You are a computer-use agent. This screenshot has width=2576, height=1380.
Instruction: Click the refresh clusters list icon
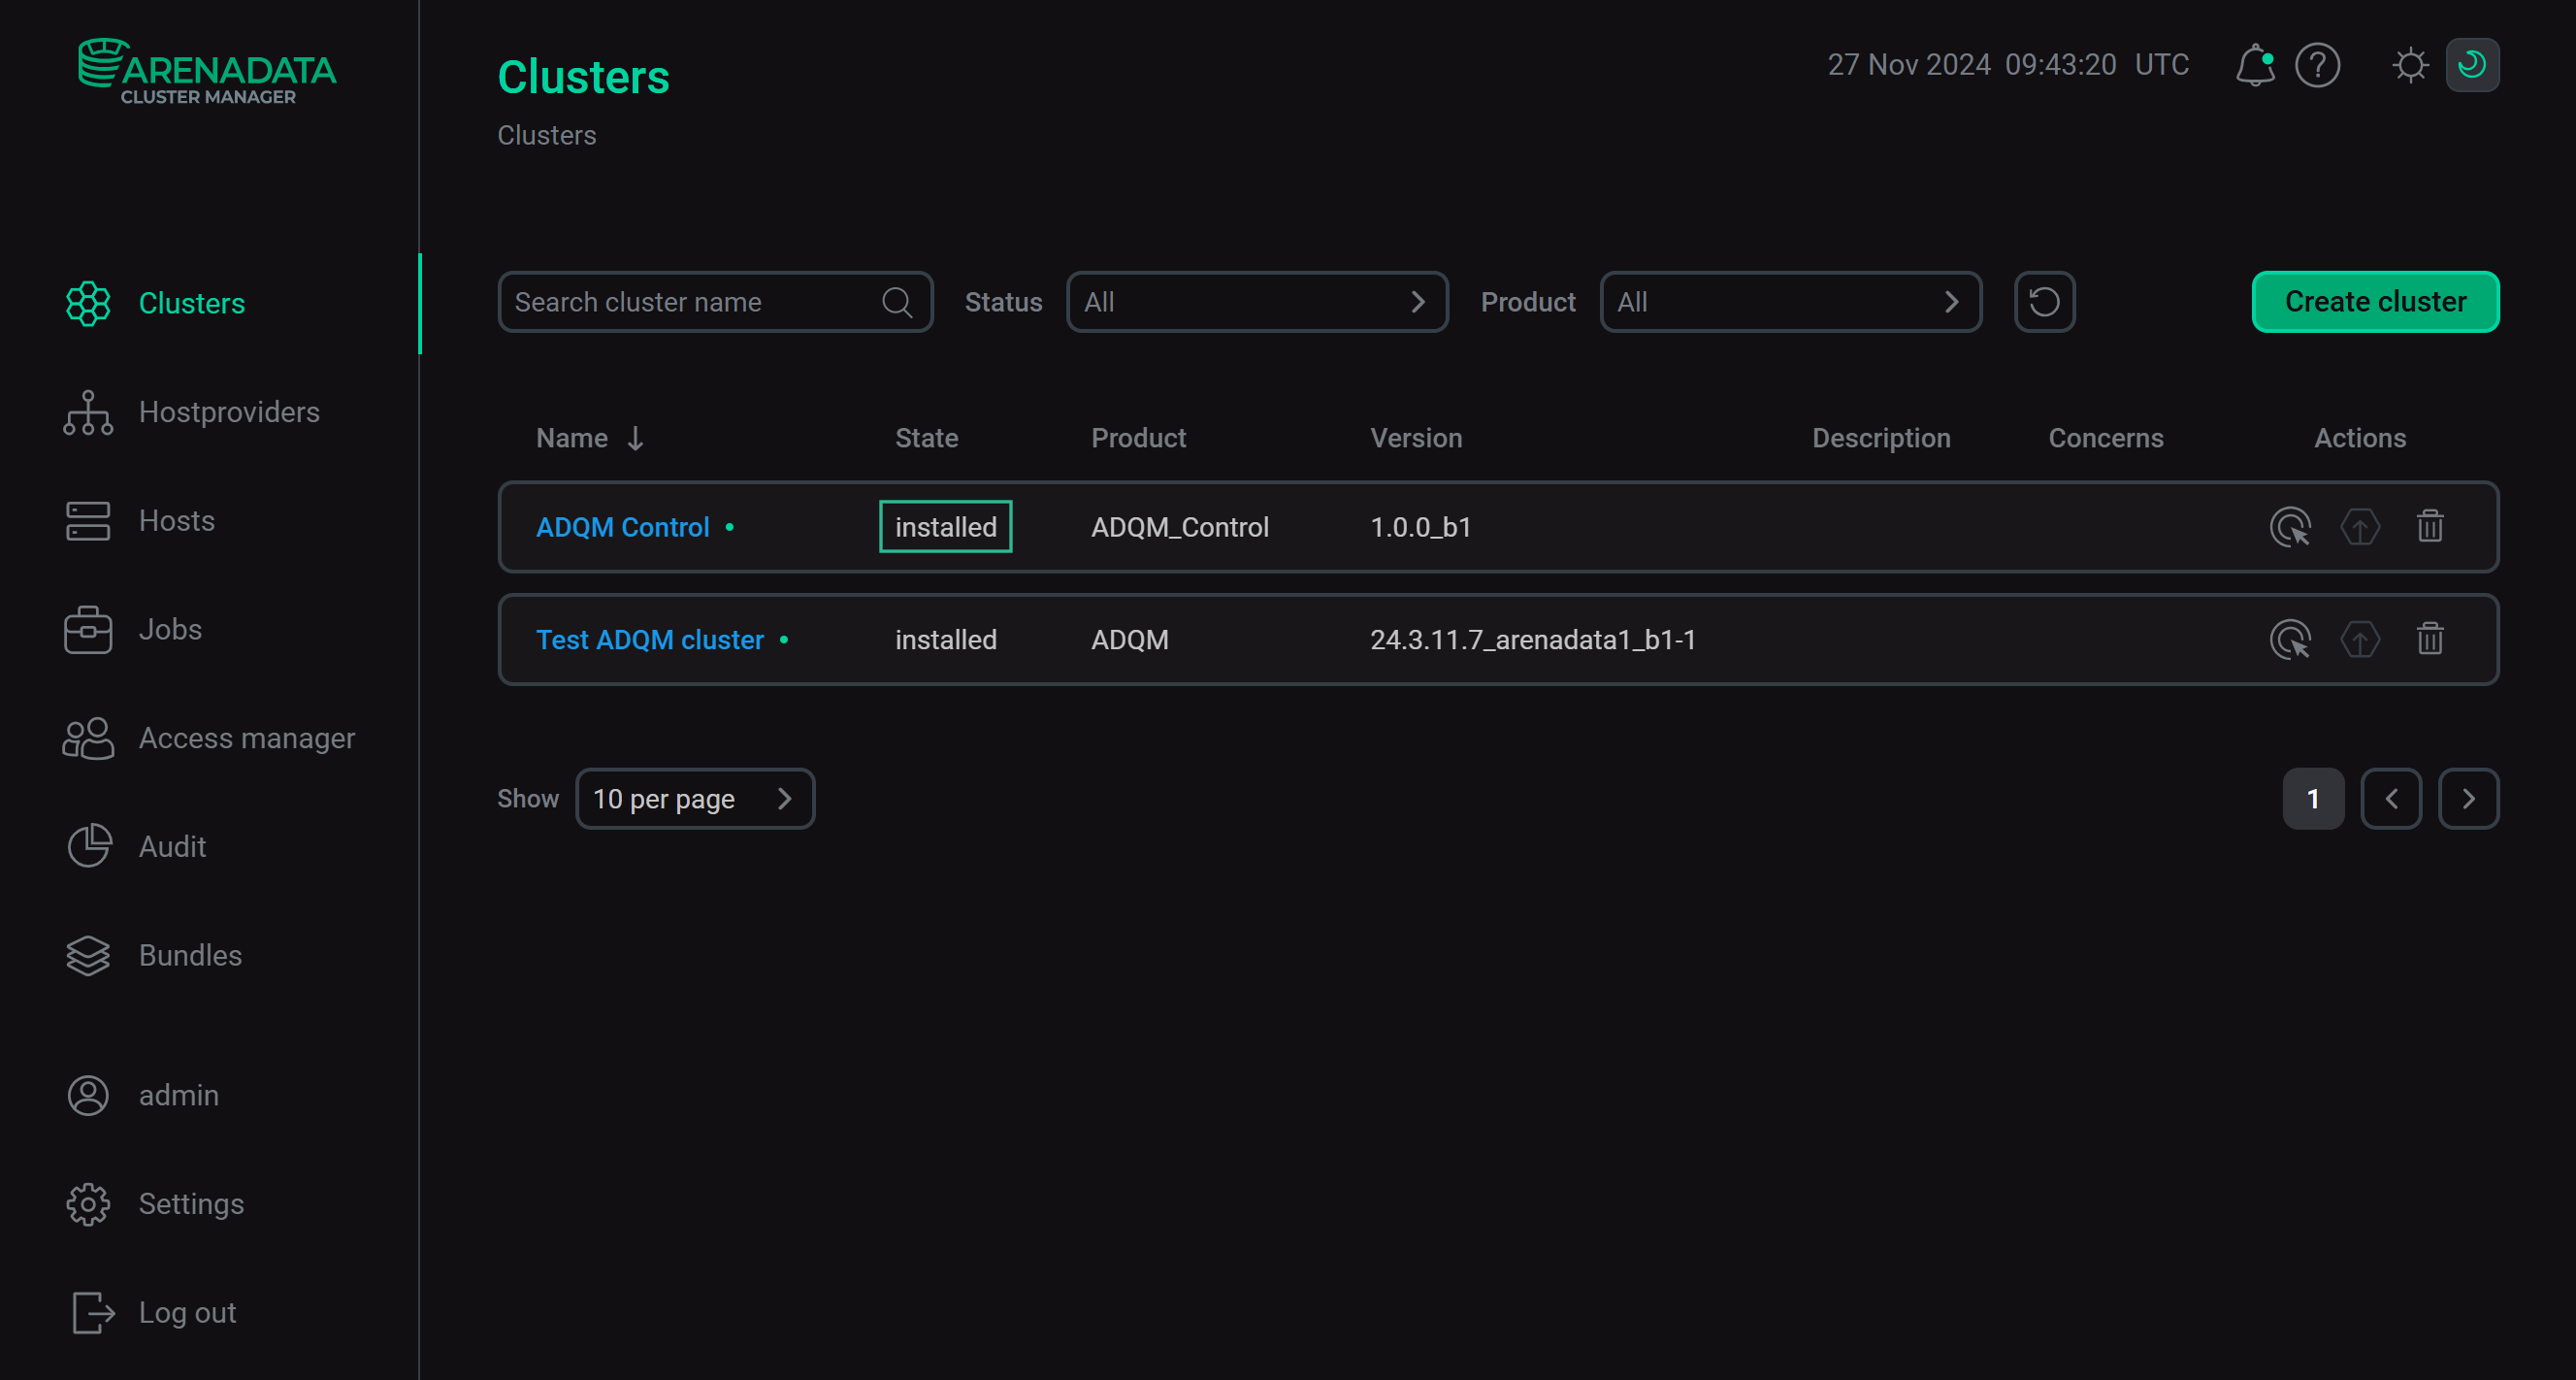(2044, 301)
